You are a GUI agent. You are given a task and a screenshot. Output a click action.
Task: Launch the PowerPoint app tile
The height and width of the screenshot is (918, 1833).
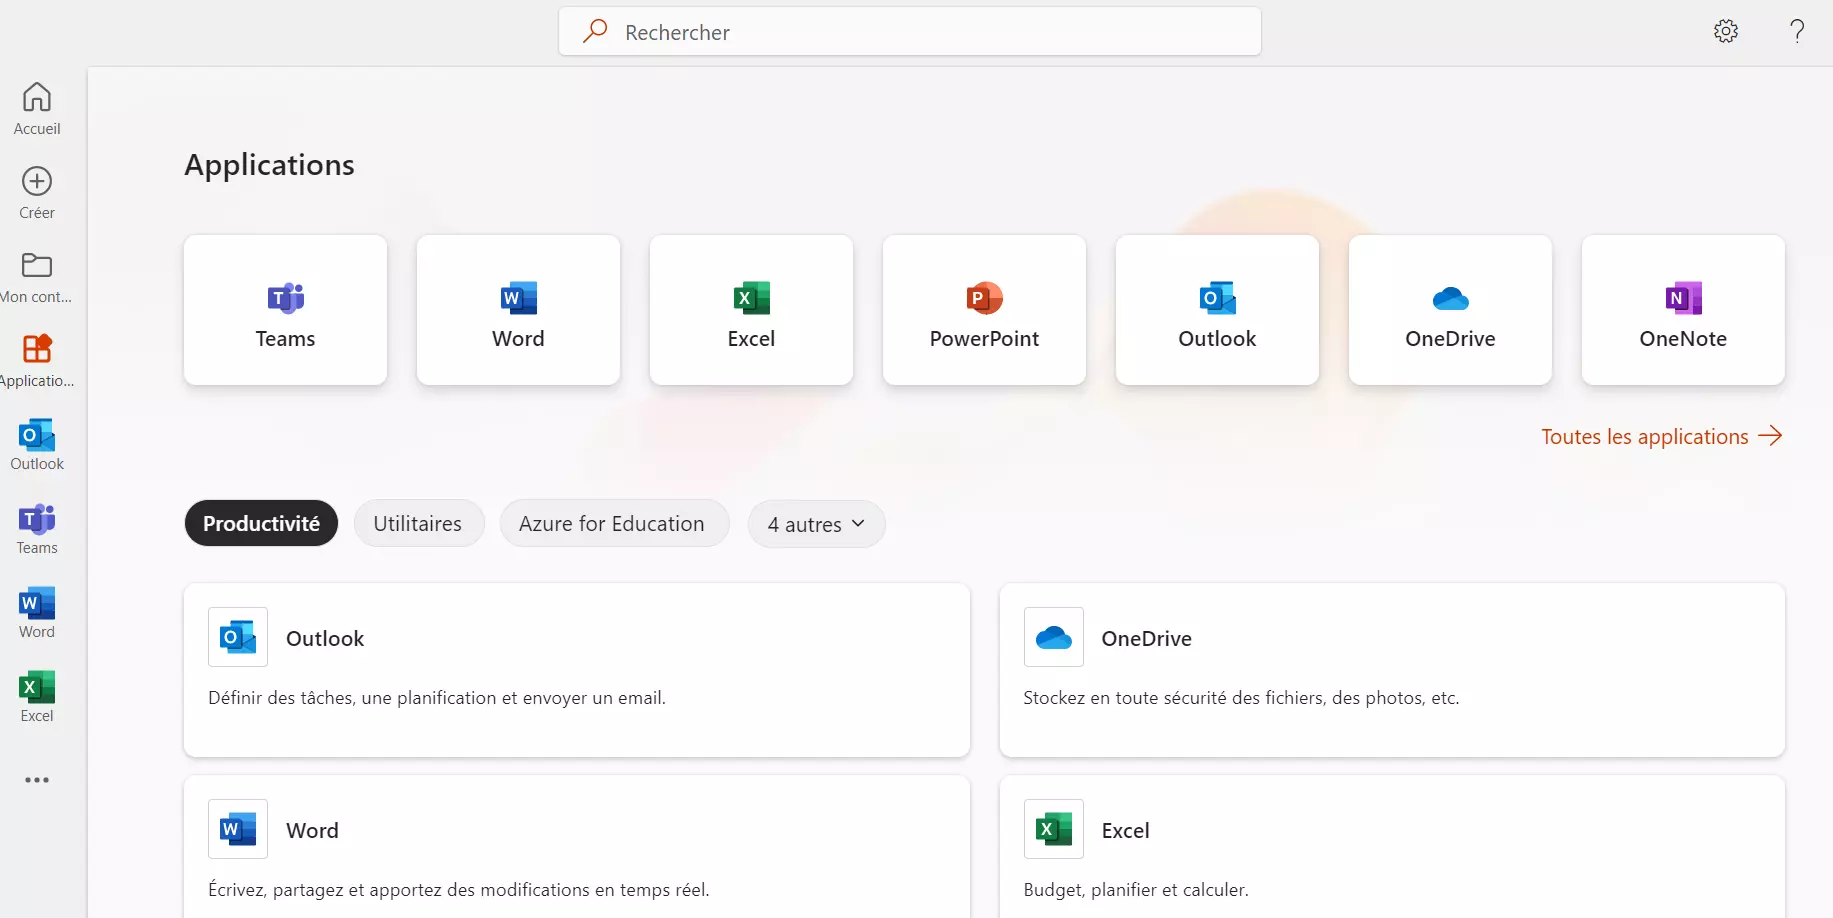(984, 310)
